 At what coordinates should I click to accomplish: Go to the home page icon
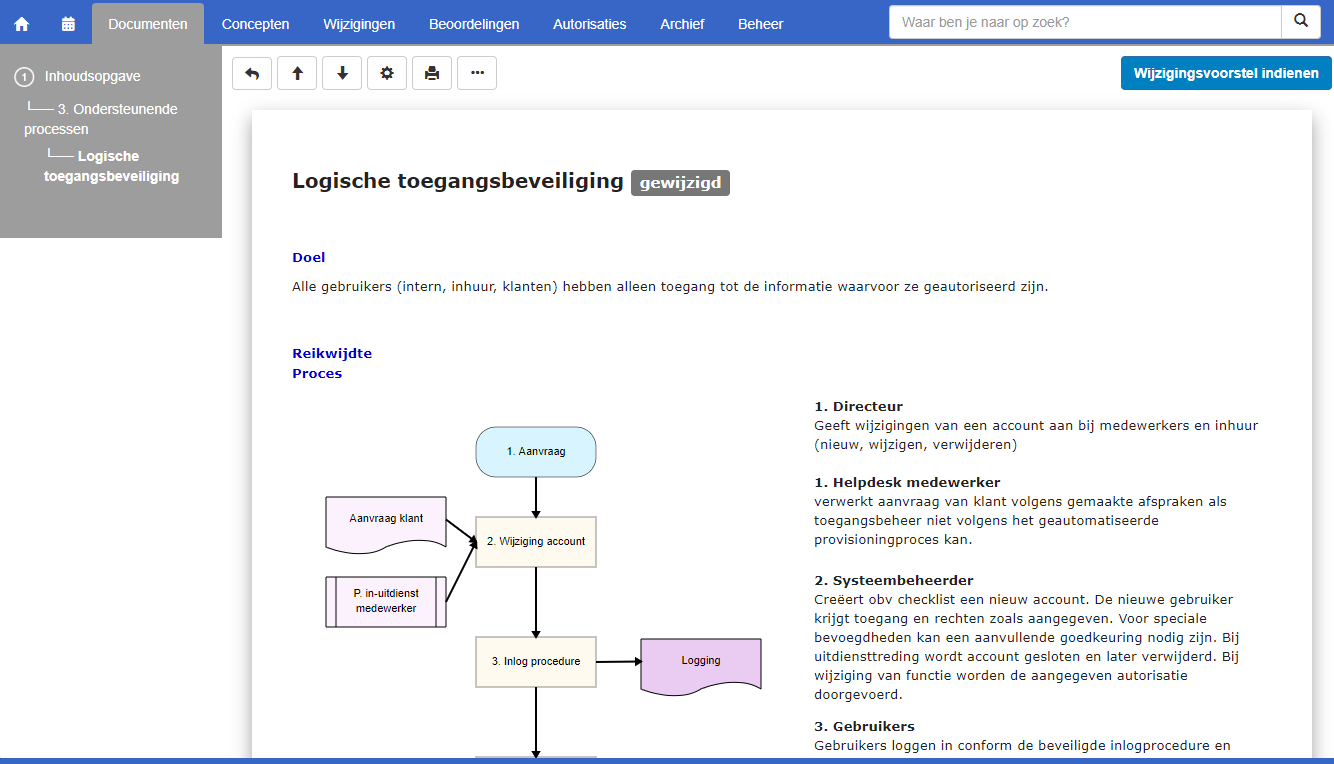22,24
